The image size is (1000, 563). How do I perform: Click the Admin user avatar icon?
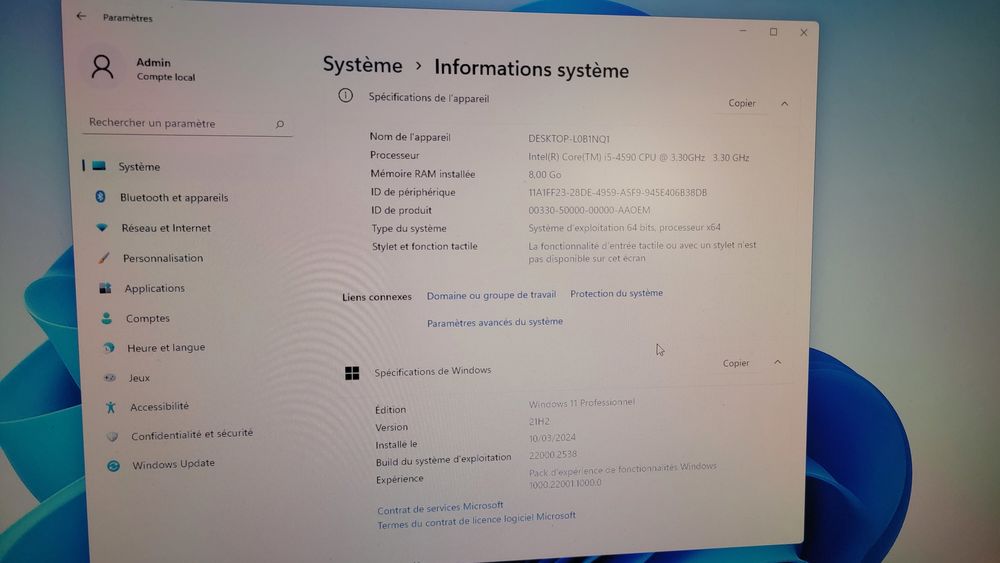[x=102, y=67]
